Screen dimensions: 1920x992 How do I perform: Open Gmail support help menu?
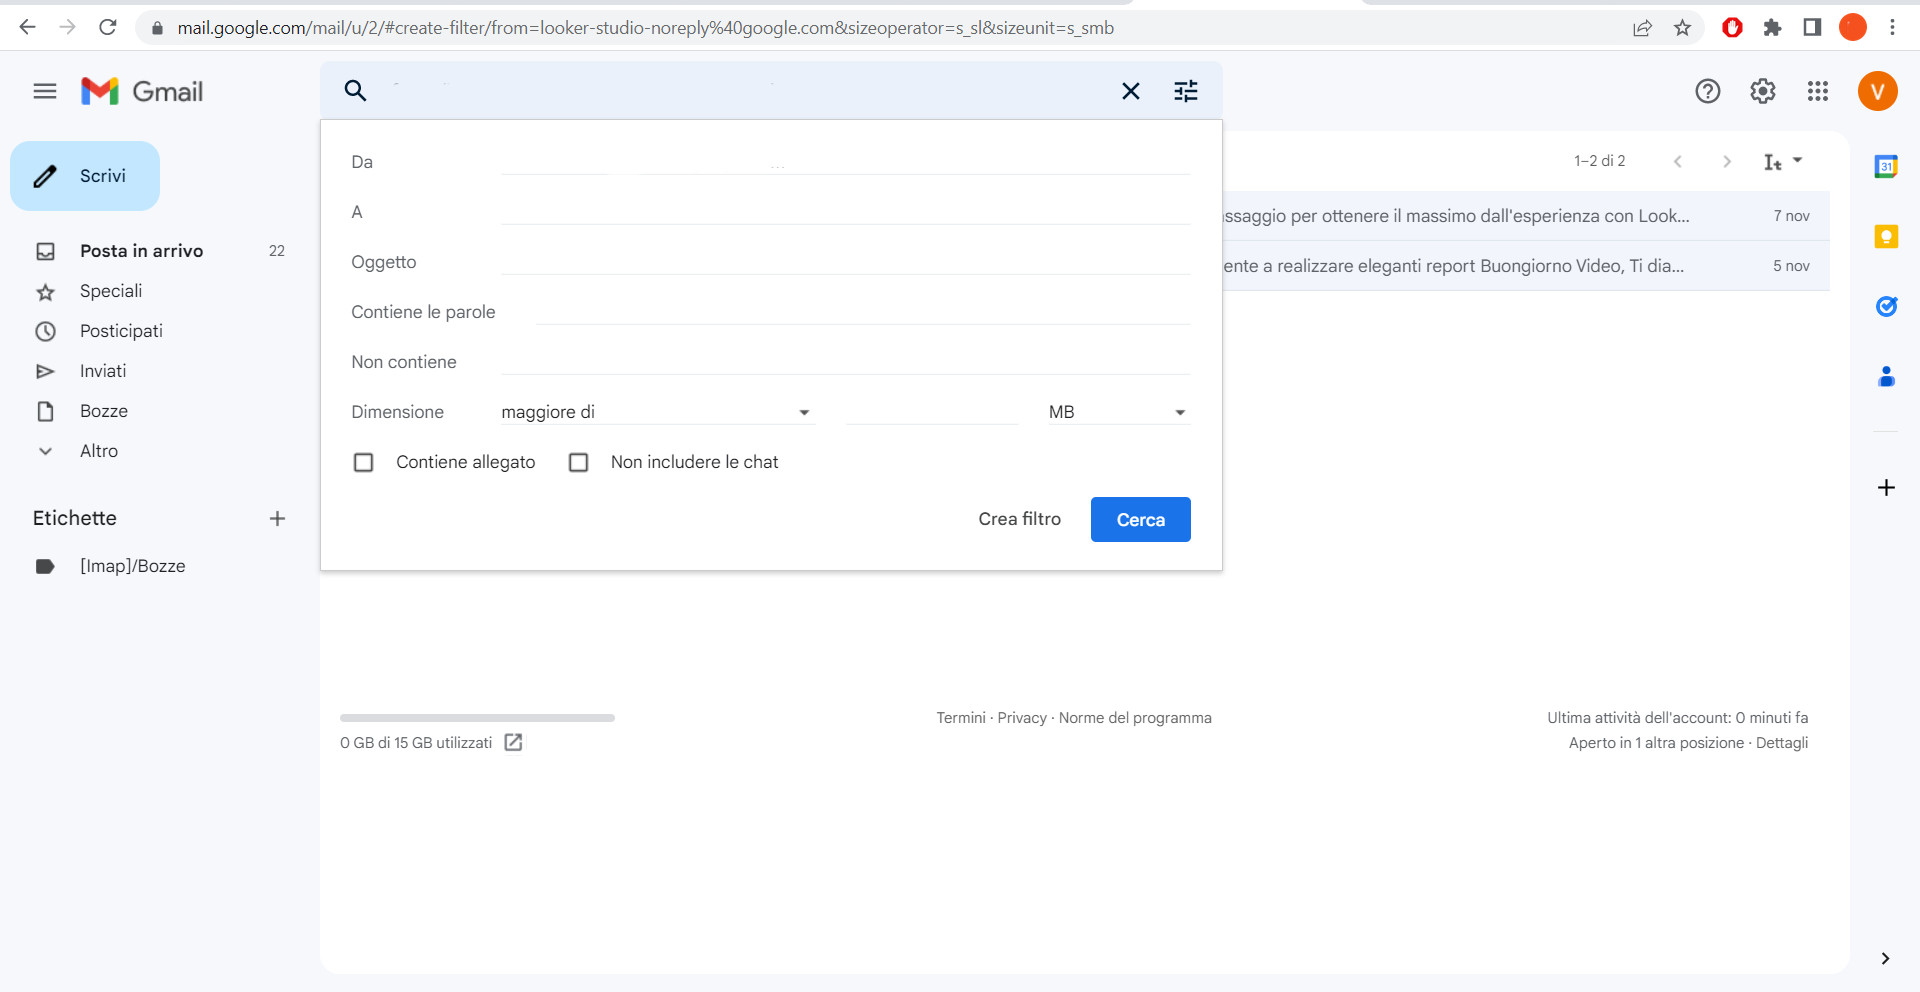coord(1708,91)
